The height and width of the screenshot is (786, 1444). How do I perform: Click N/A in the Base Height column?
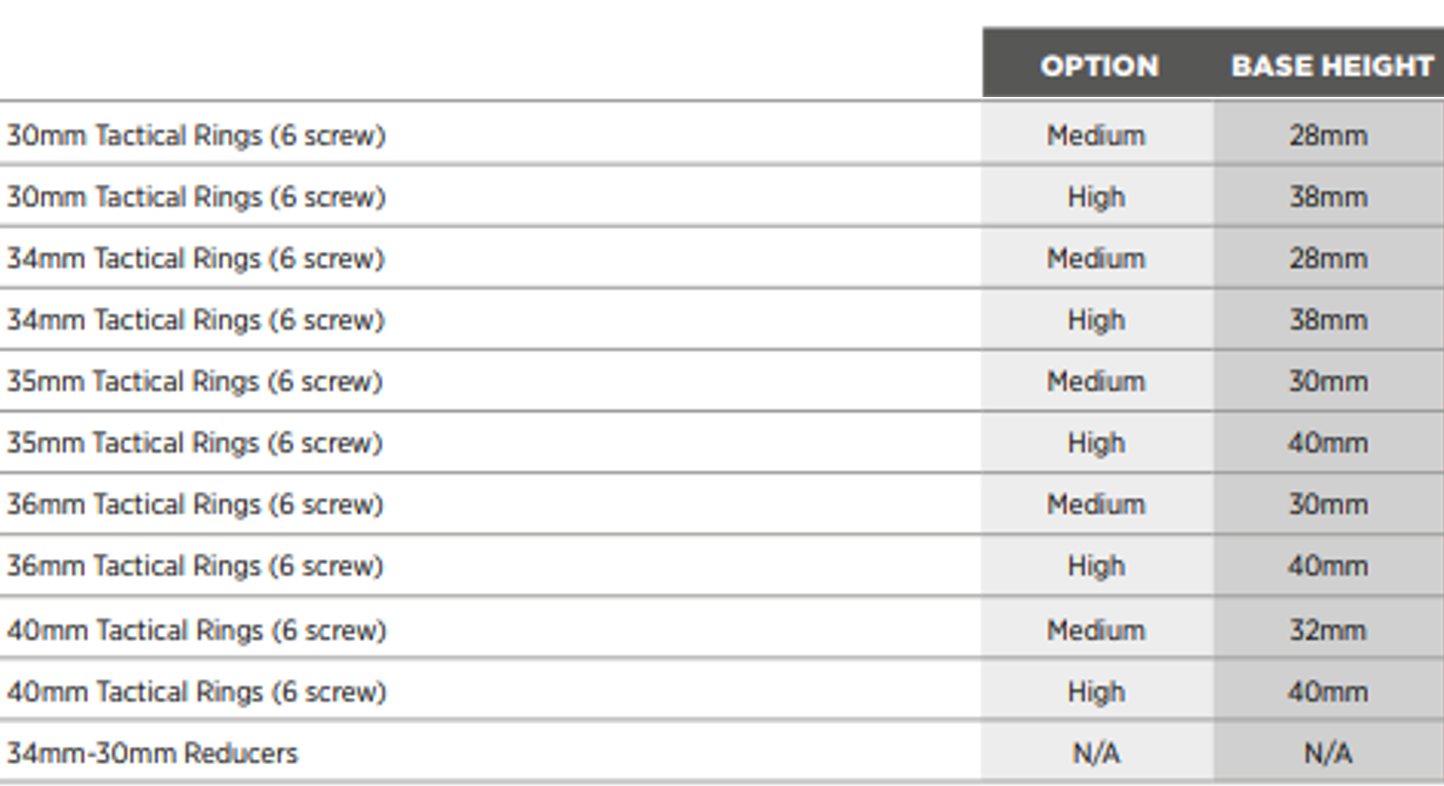[x=1328, y=752]
